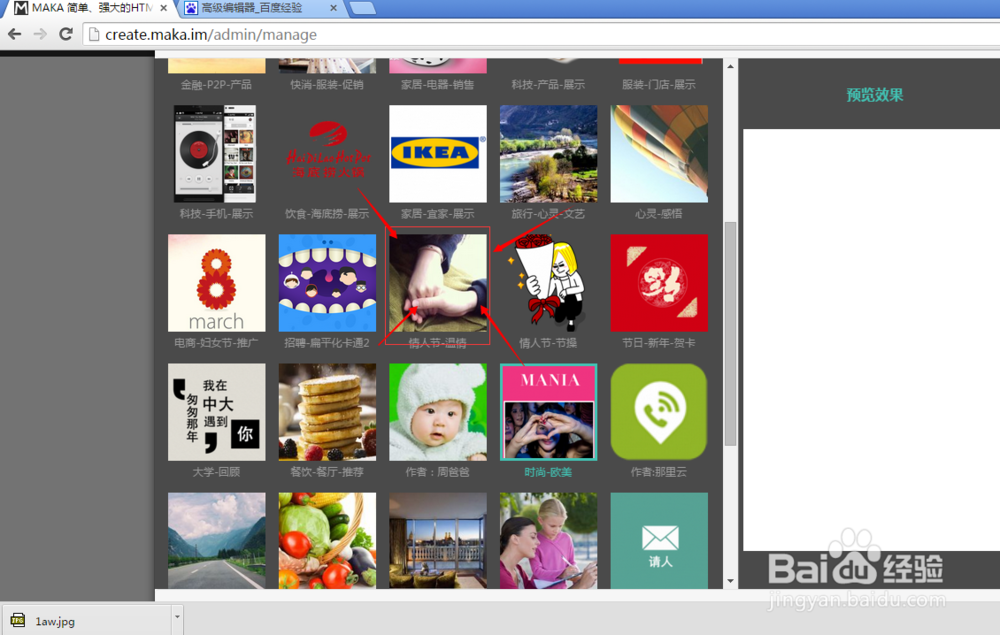
Task: Click the 金融-P2P-产品 template label
Action: 216,84
